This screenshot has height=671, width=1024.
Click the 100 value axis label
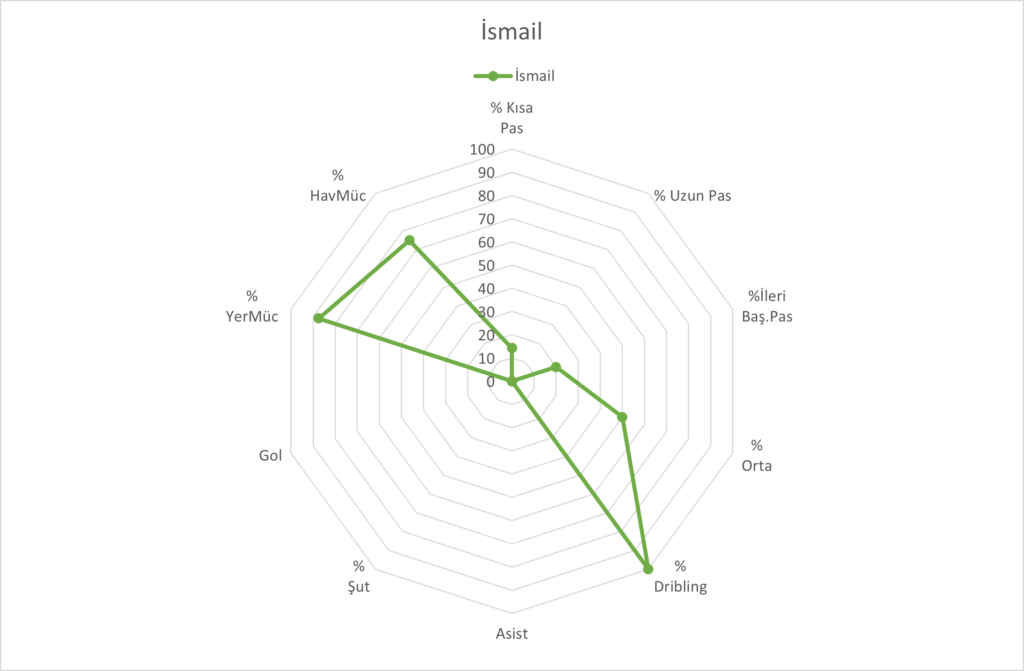481,150
